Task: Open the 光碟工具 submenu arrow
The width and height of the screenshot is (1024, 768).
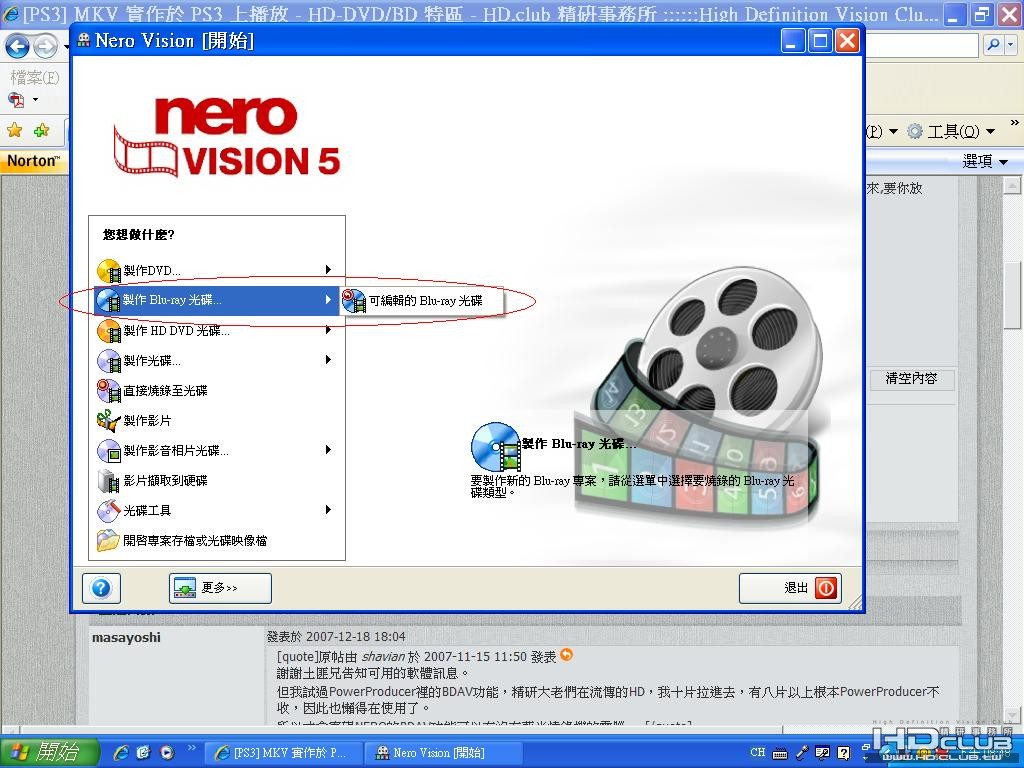Action: tap(328, 510)
